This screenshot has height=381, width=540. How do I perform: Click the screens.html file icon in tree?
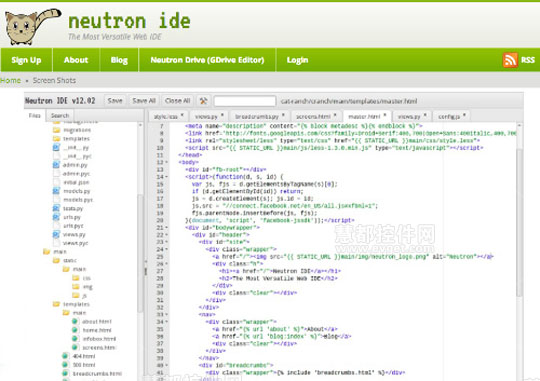point(75,347)
